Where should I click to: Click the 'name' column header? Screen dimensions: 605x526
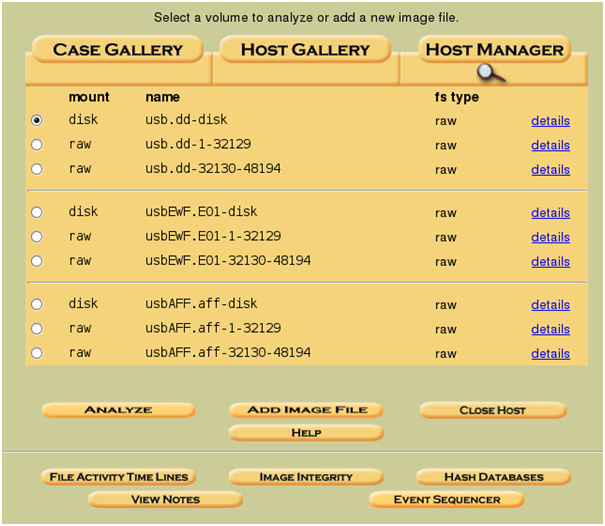pos(162,97)
